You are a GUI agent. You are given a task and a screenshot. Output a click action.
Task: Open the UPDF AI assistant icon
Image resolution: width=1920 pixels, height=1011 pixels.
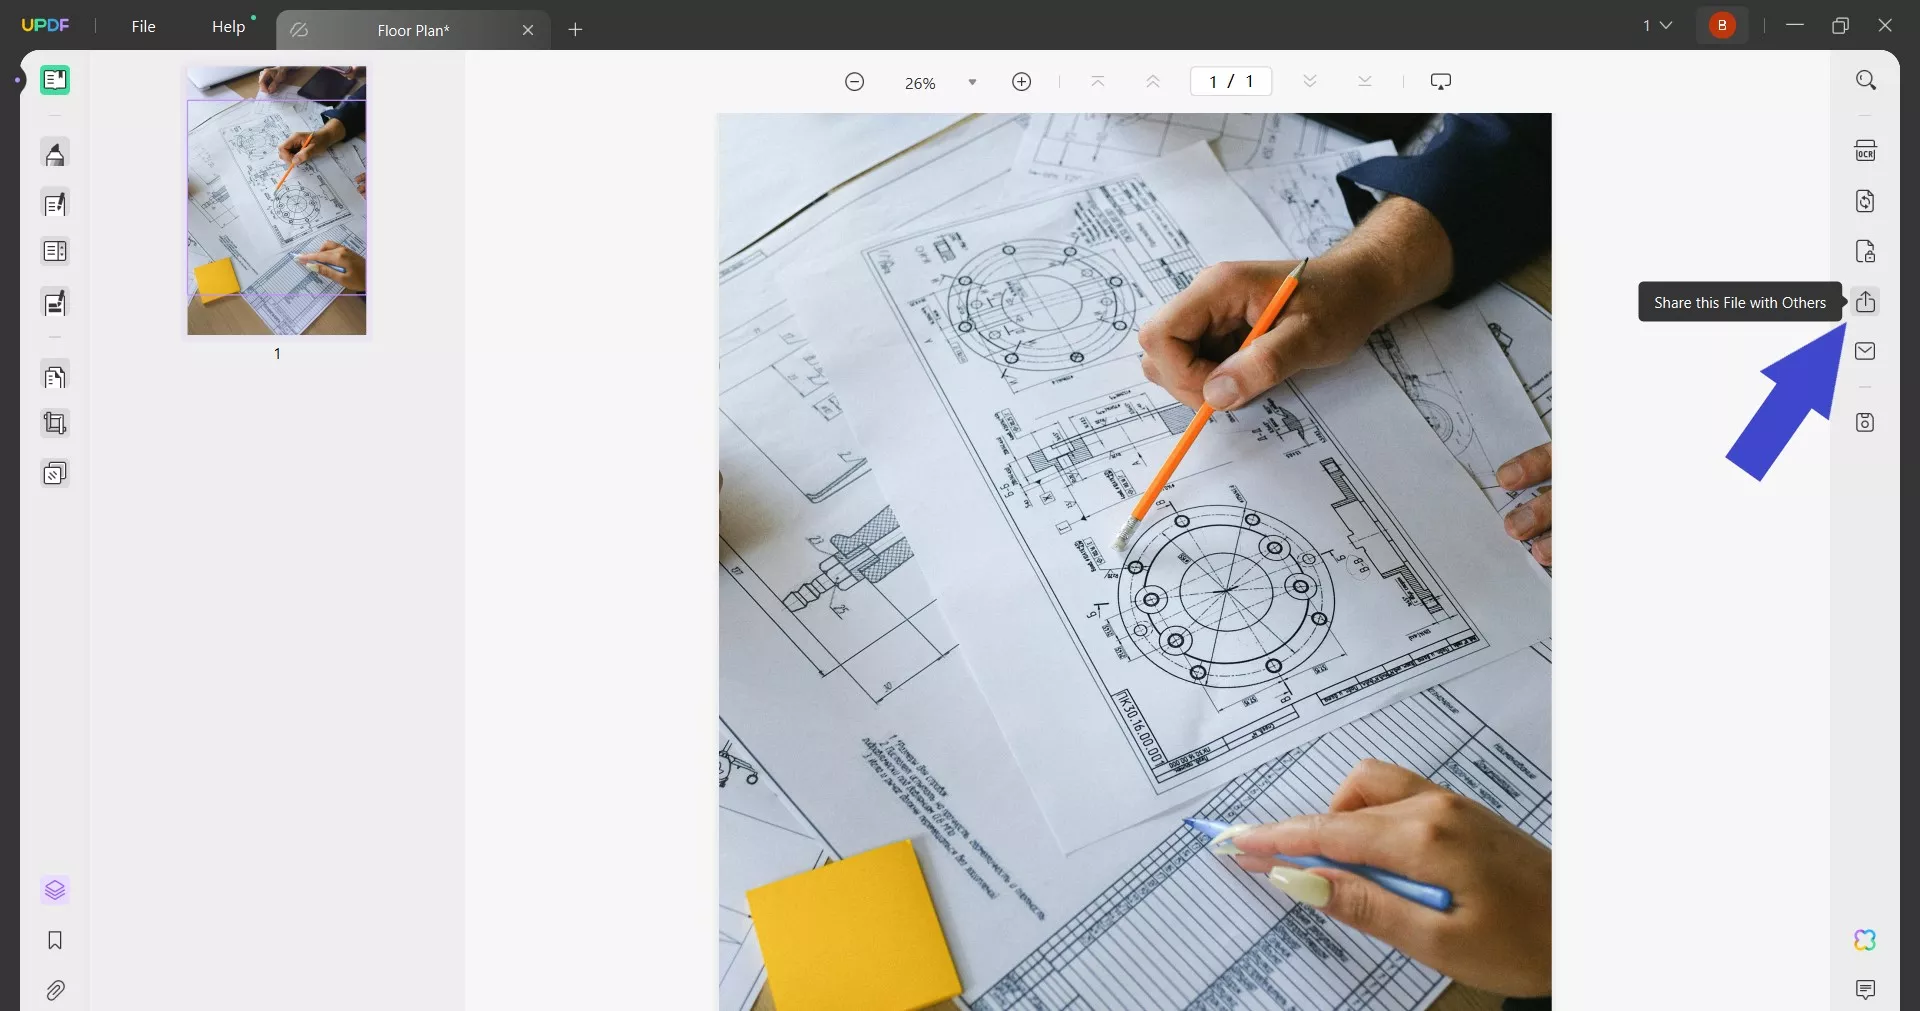pyautogui.click(x=1865, y=940)
